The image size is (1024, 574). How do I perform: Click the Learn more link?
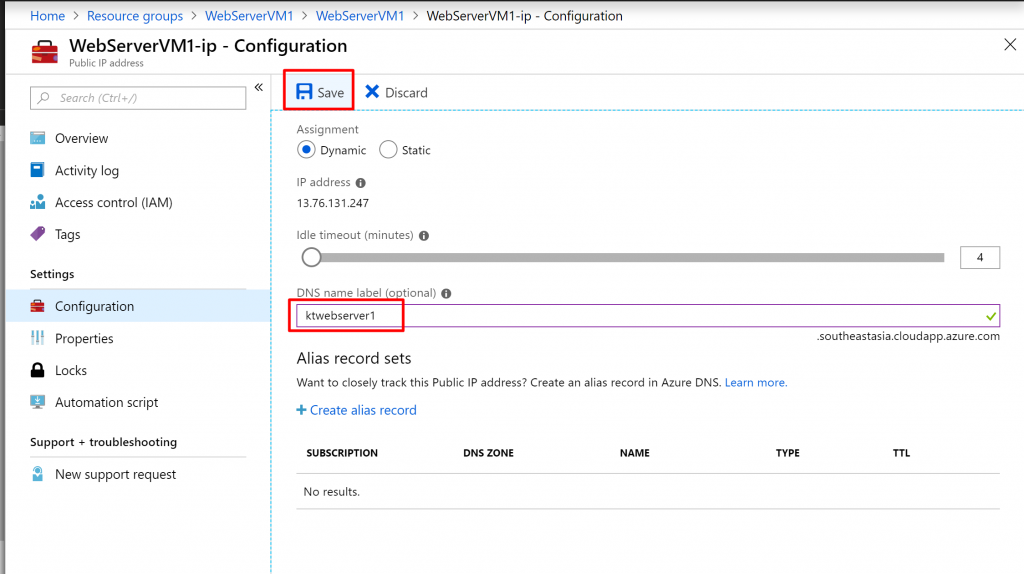point(756,383)
